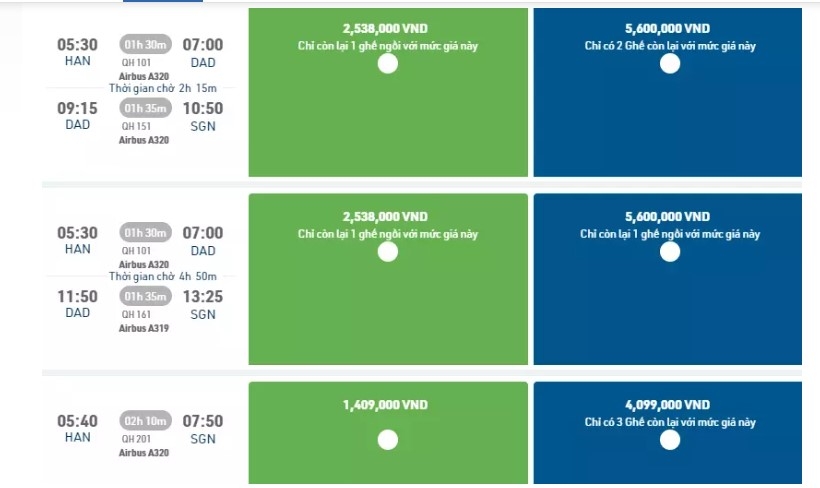
Task: Click the 01h 35m badge on flight QH 161
Action: coord(146,296)
